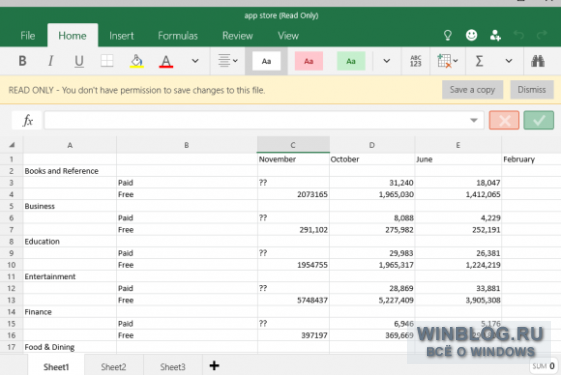Confirm the entry with green checkmark button

click(x=538, y=120)
